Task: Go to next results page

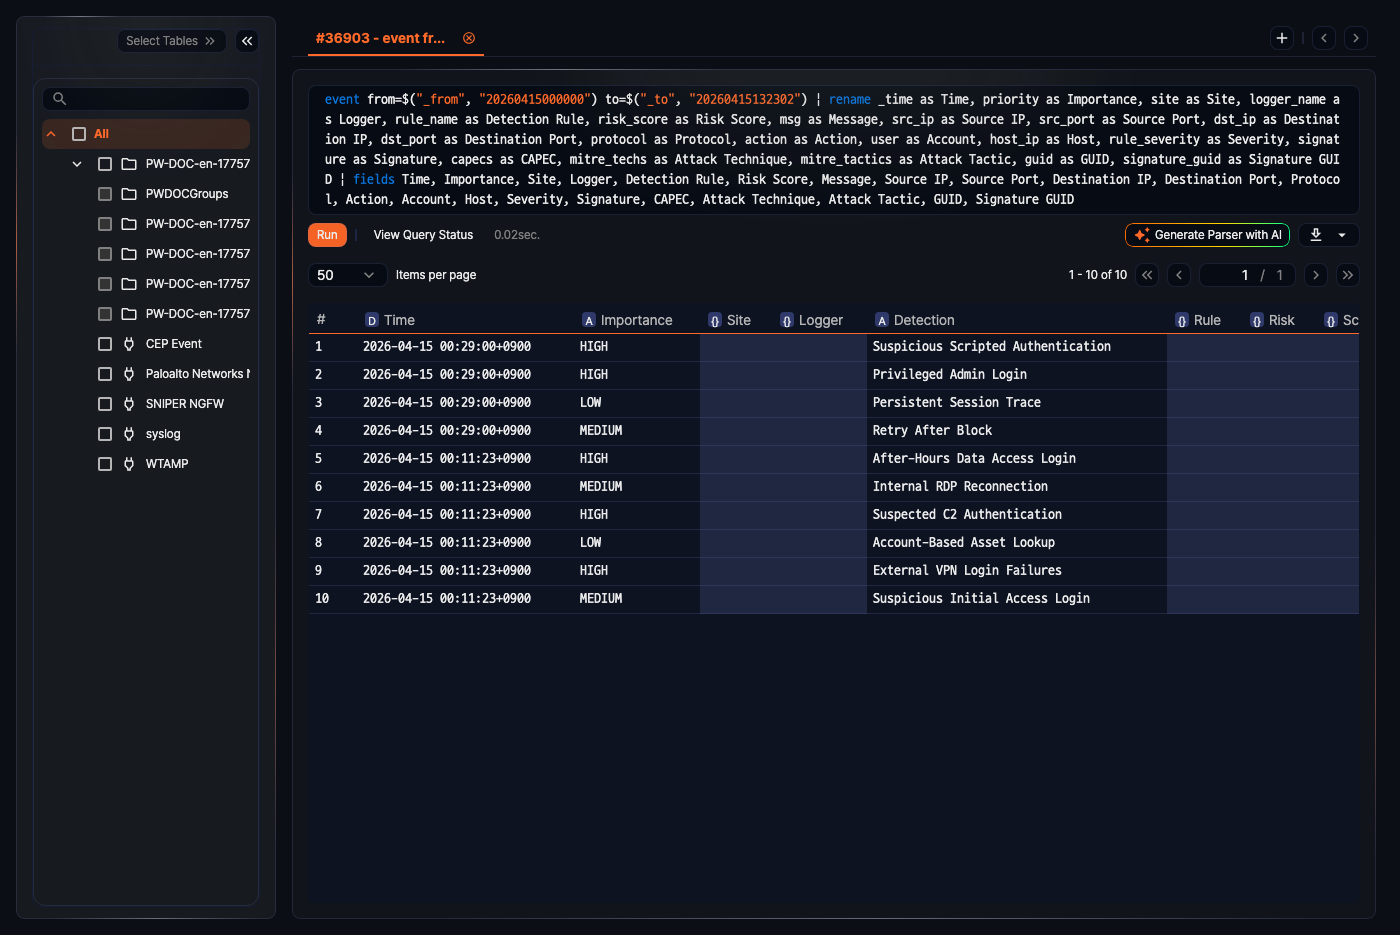Action: click(1316, 275)
